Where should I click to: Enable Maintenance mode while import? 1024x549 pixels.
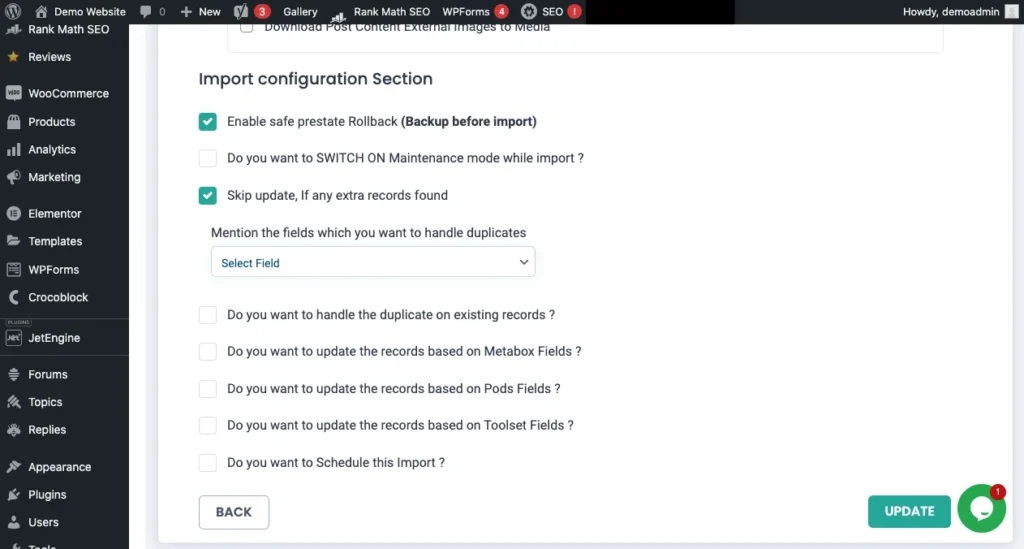208,158
